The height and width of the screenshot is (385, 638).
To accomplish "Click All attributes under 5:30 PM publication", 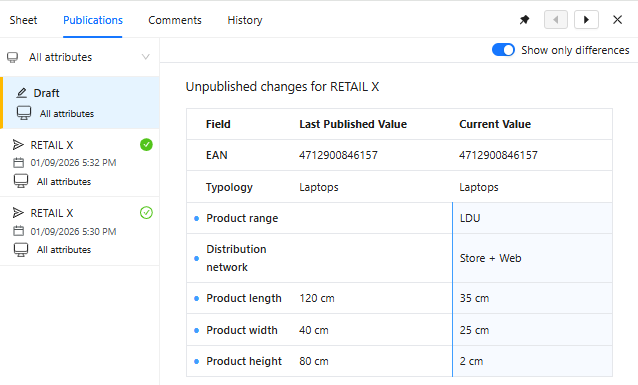I will 64,249.
